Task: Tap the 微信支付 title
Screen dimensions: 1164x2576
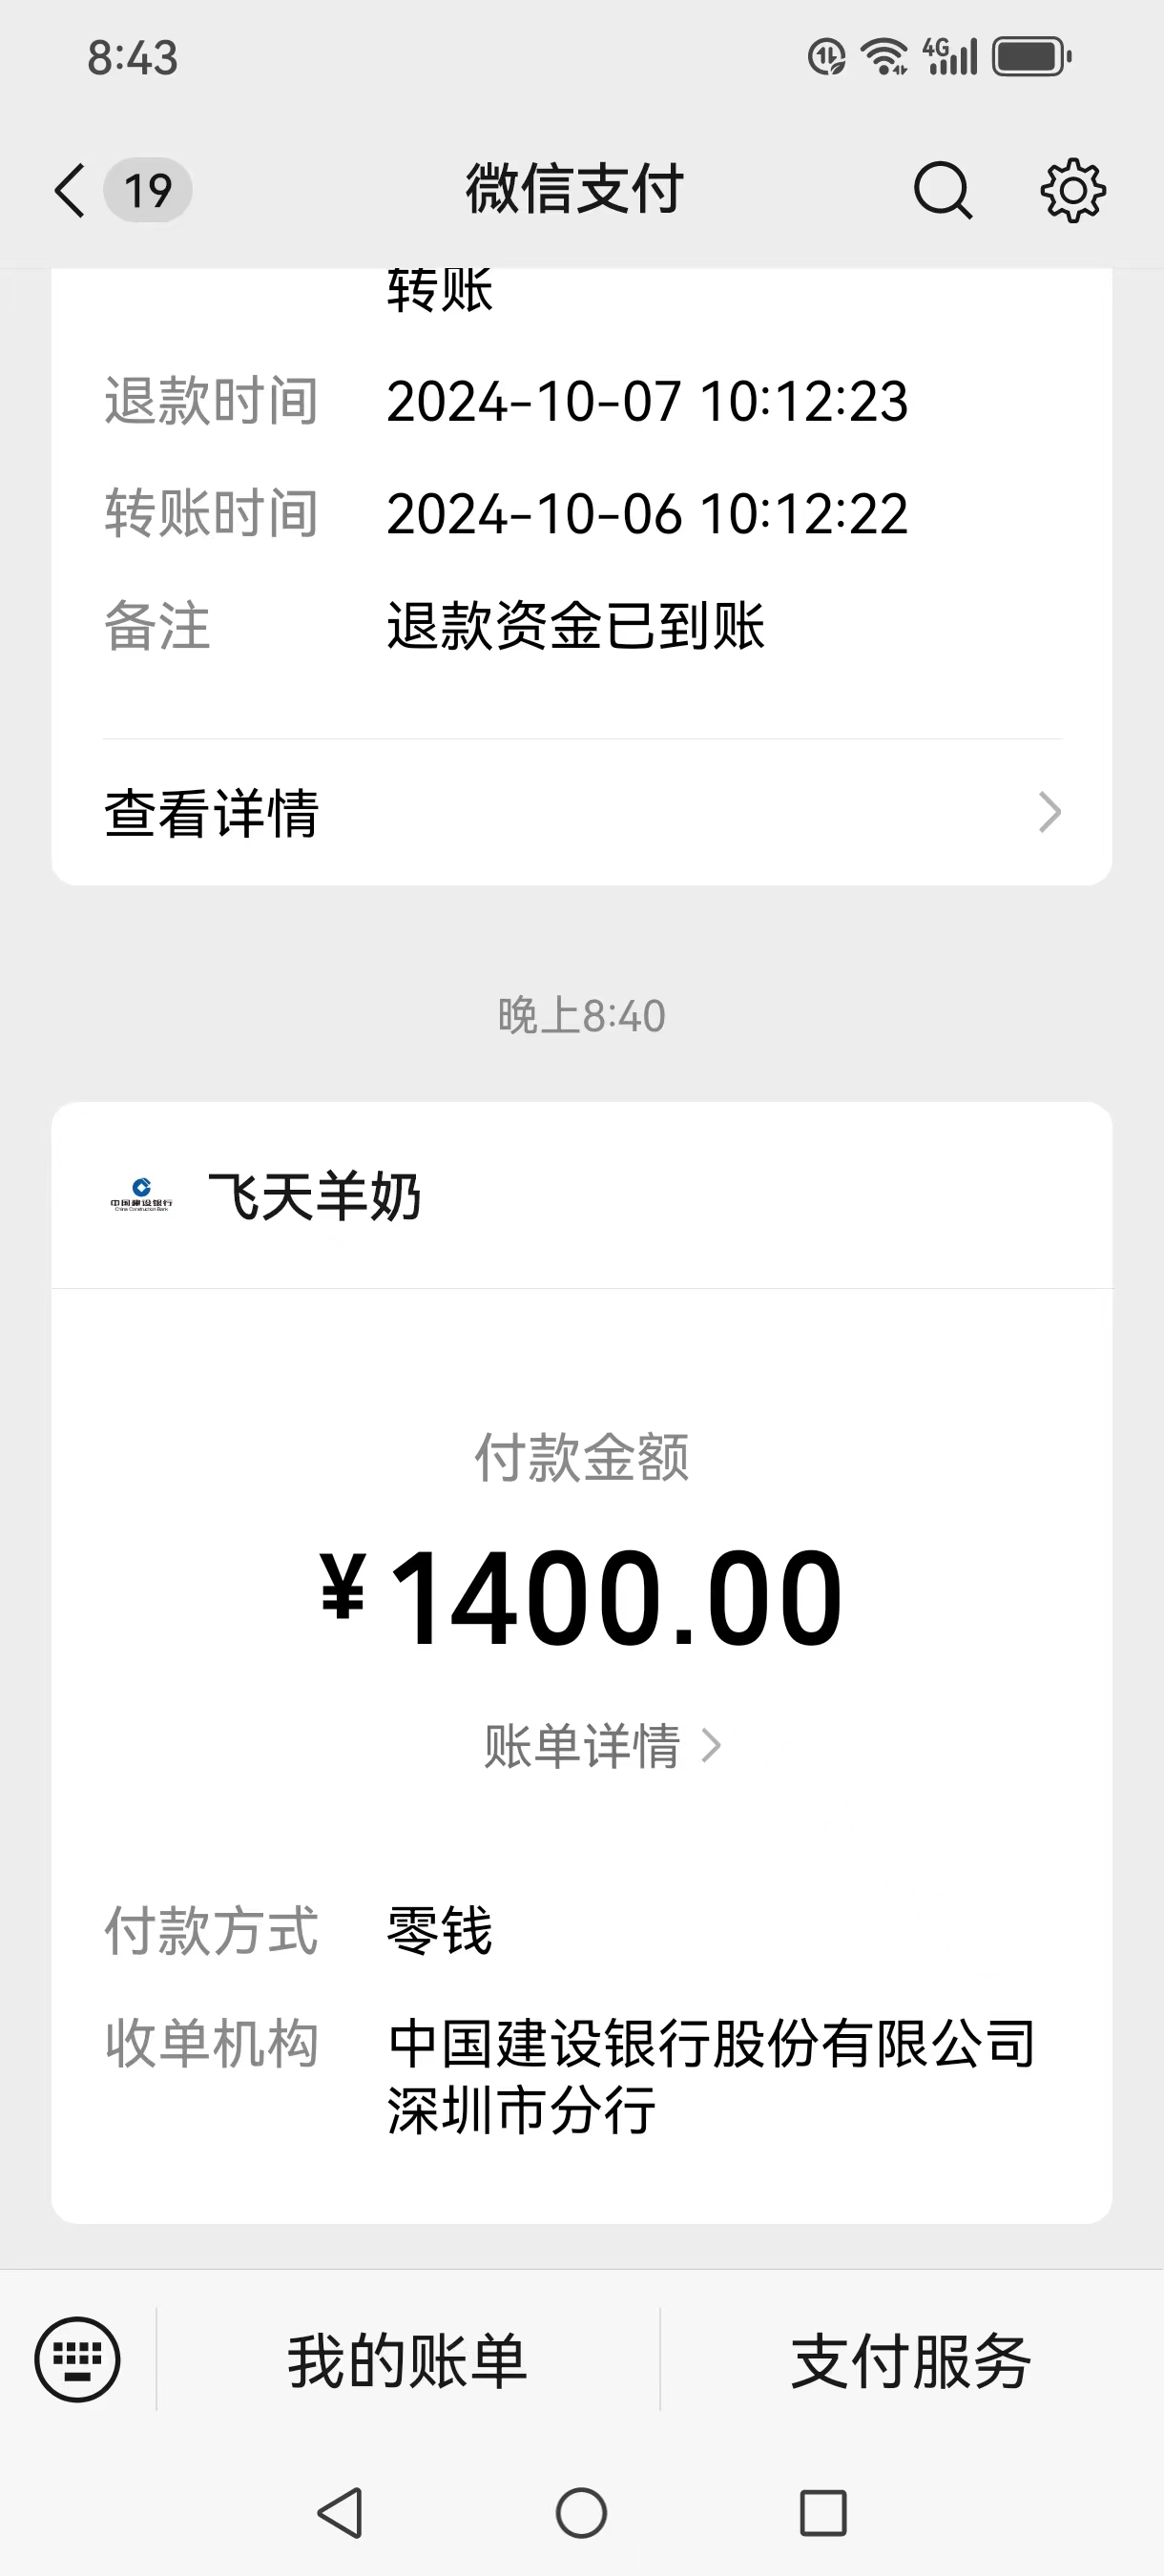Action: pyautogui.click(x=574, y=190)
